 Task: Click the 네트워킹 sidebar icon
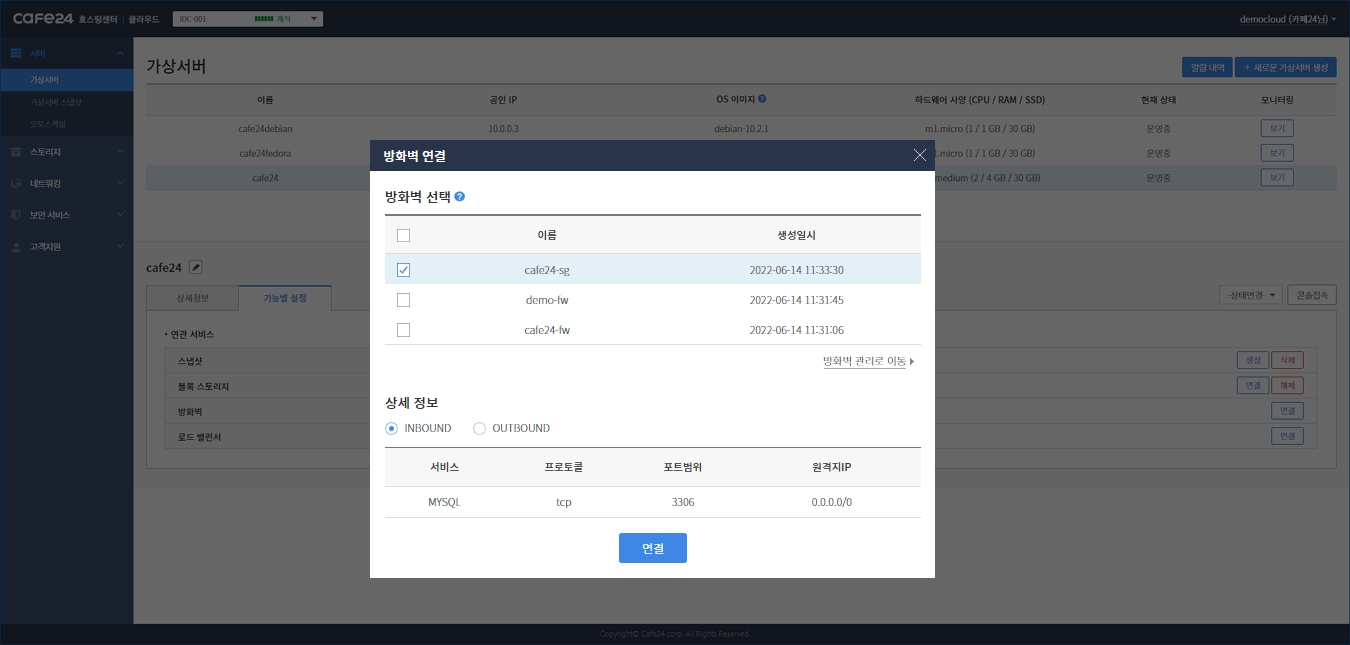click(x=16, y=184)
